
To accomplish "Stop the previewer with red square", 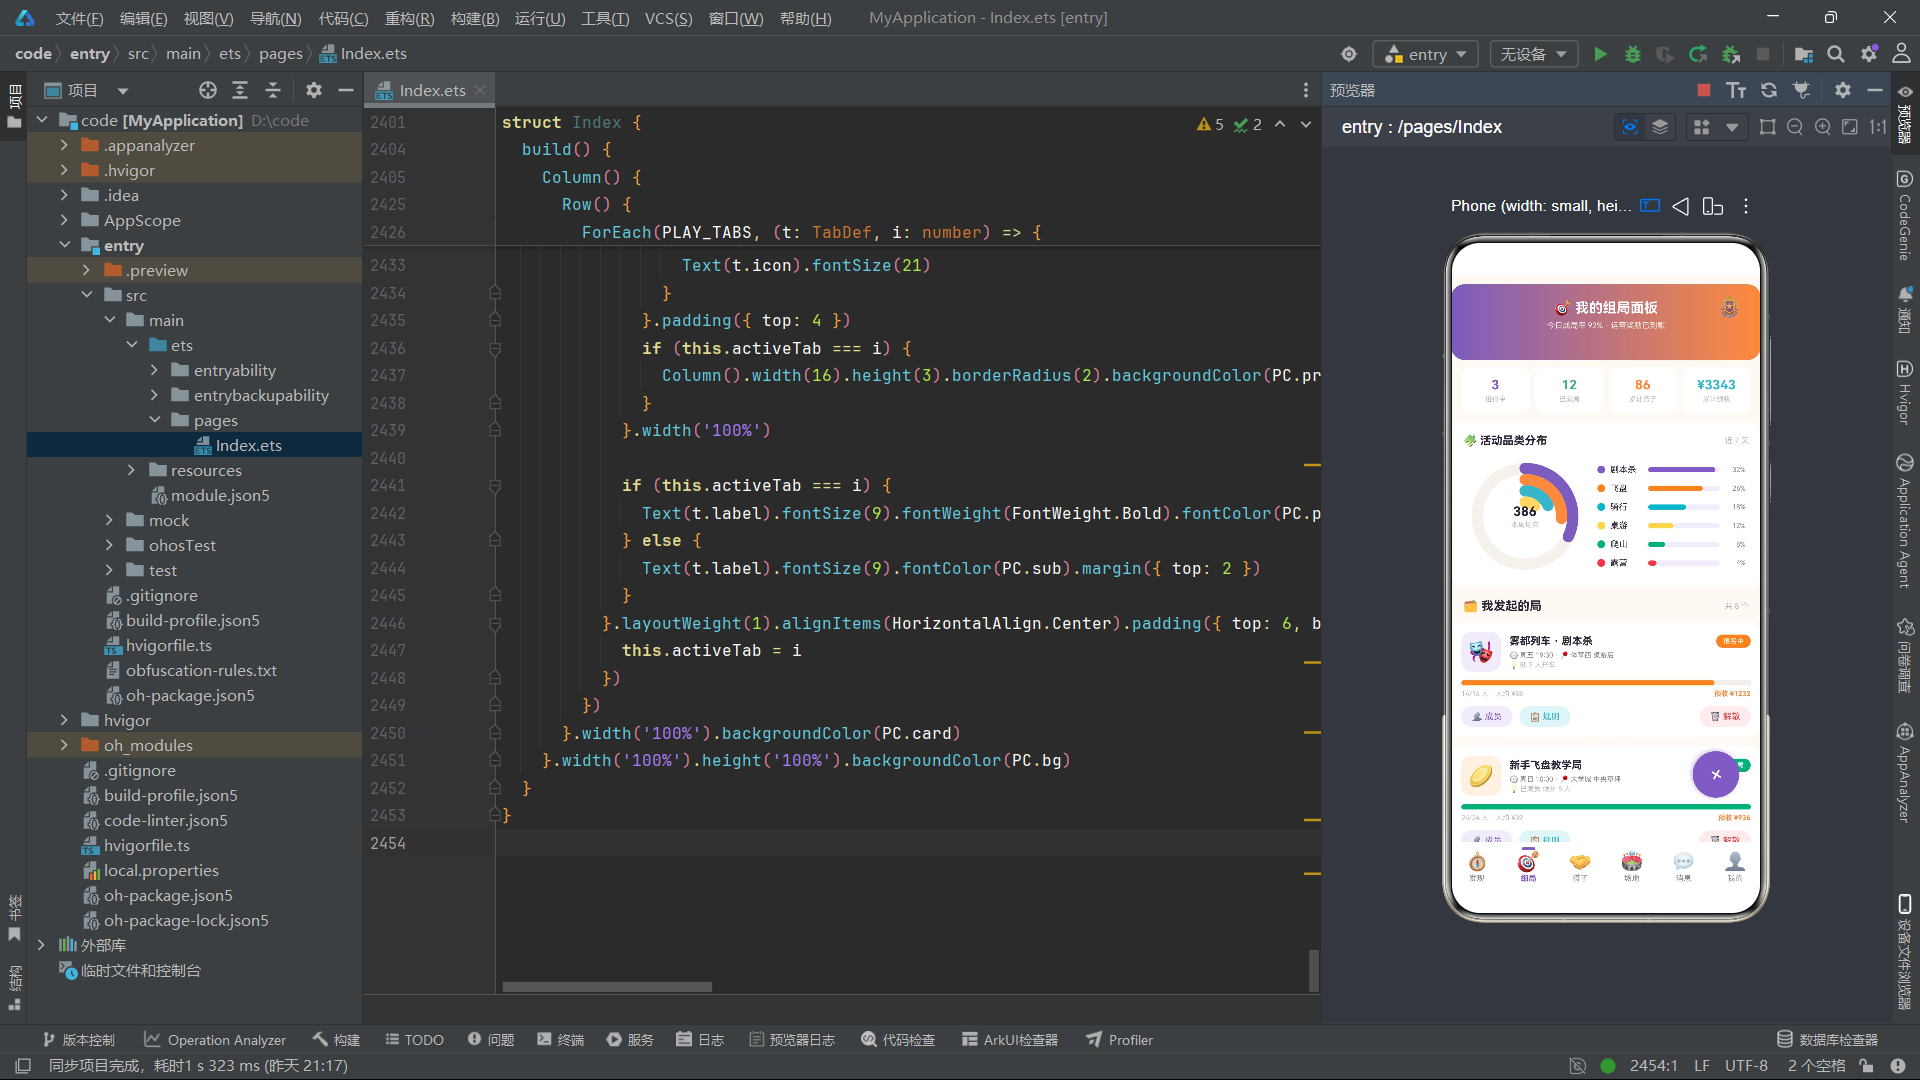I will point(1704,90).
